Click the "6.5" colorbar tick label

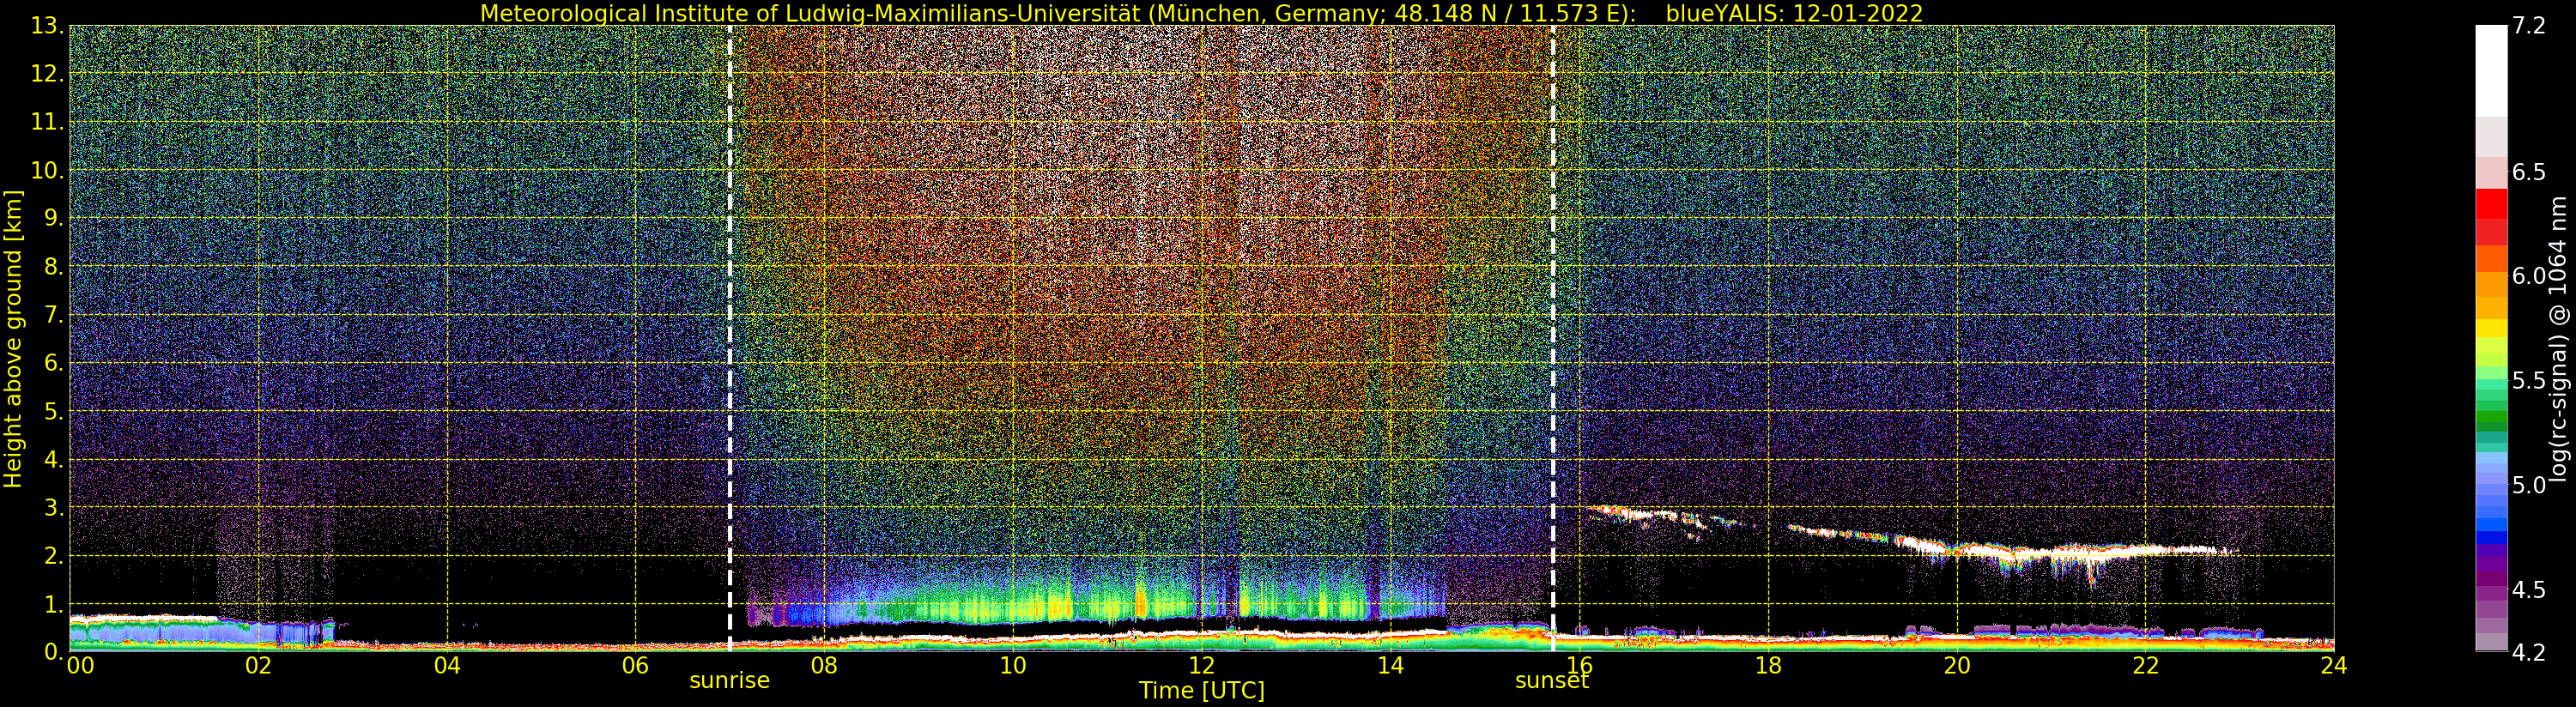point(2529,172)
